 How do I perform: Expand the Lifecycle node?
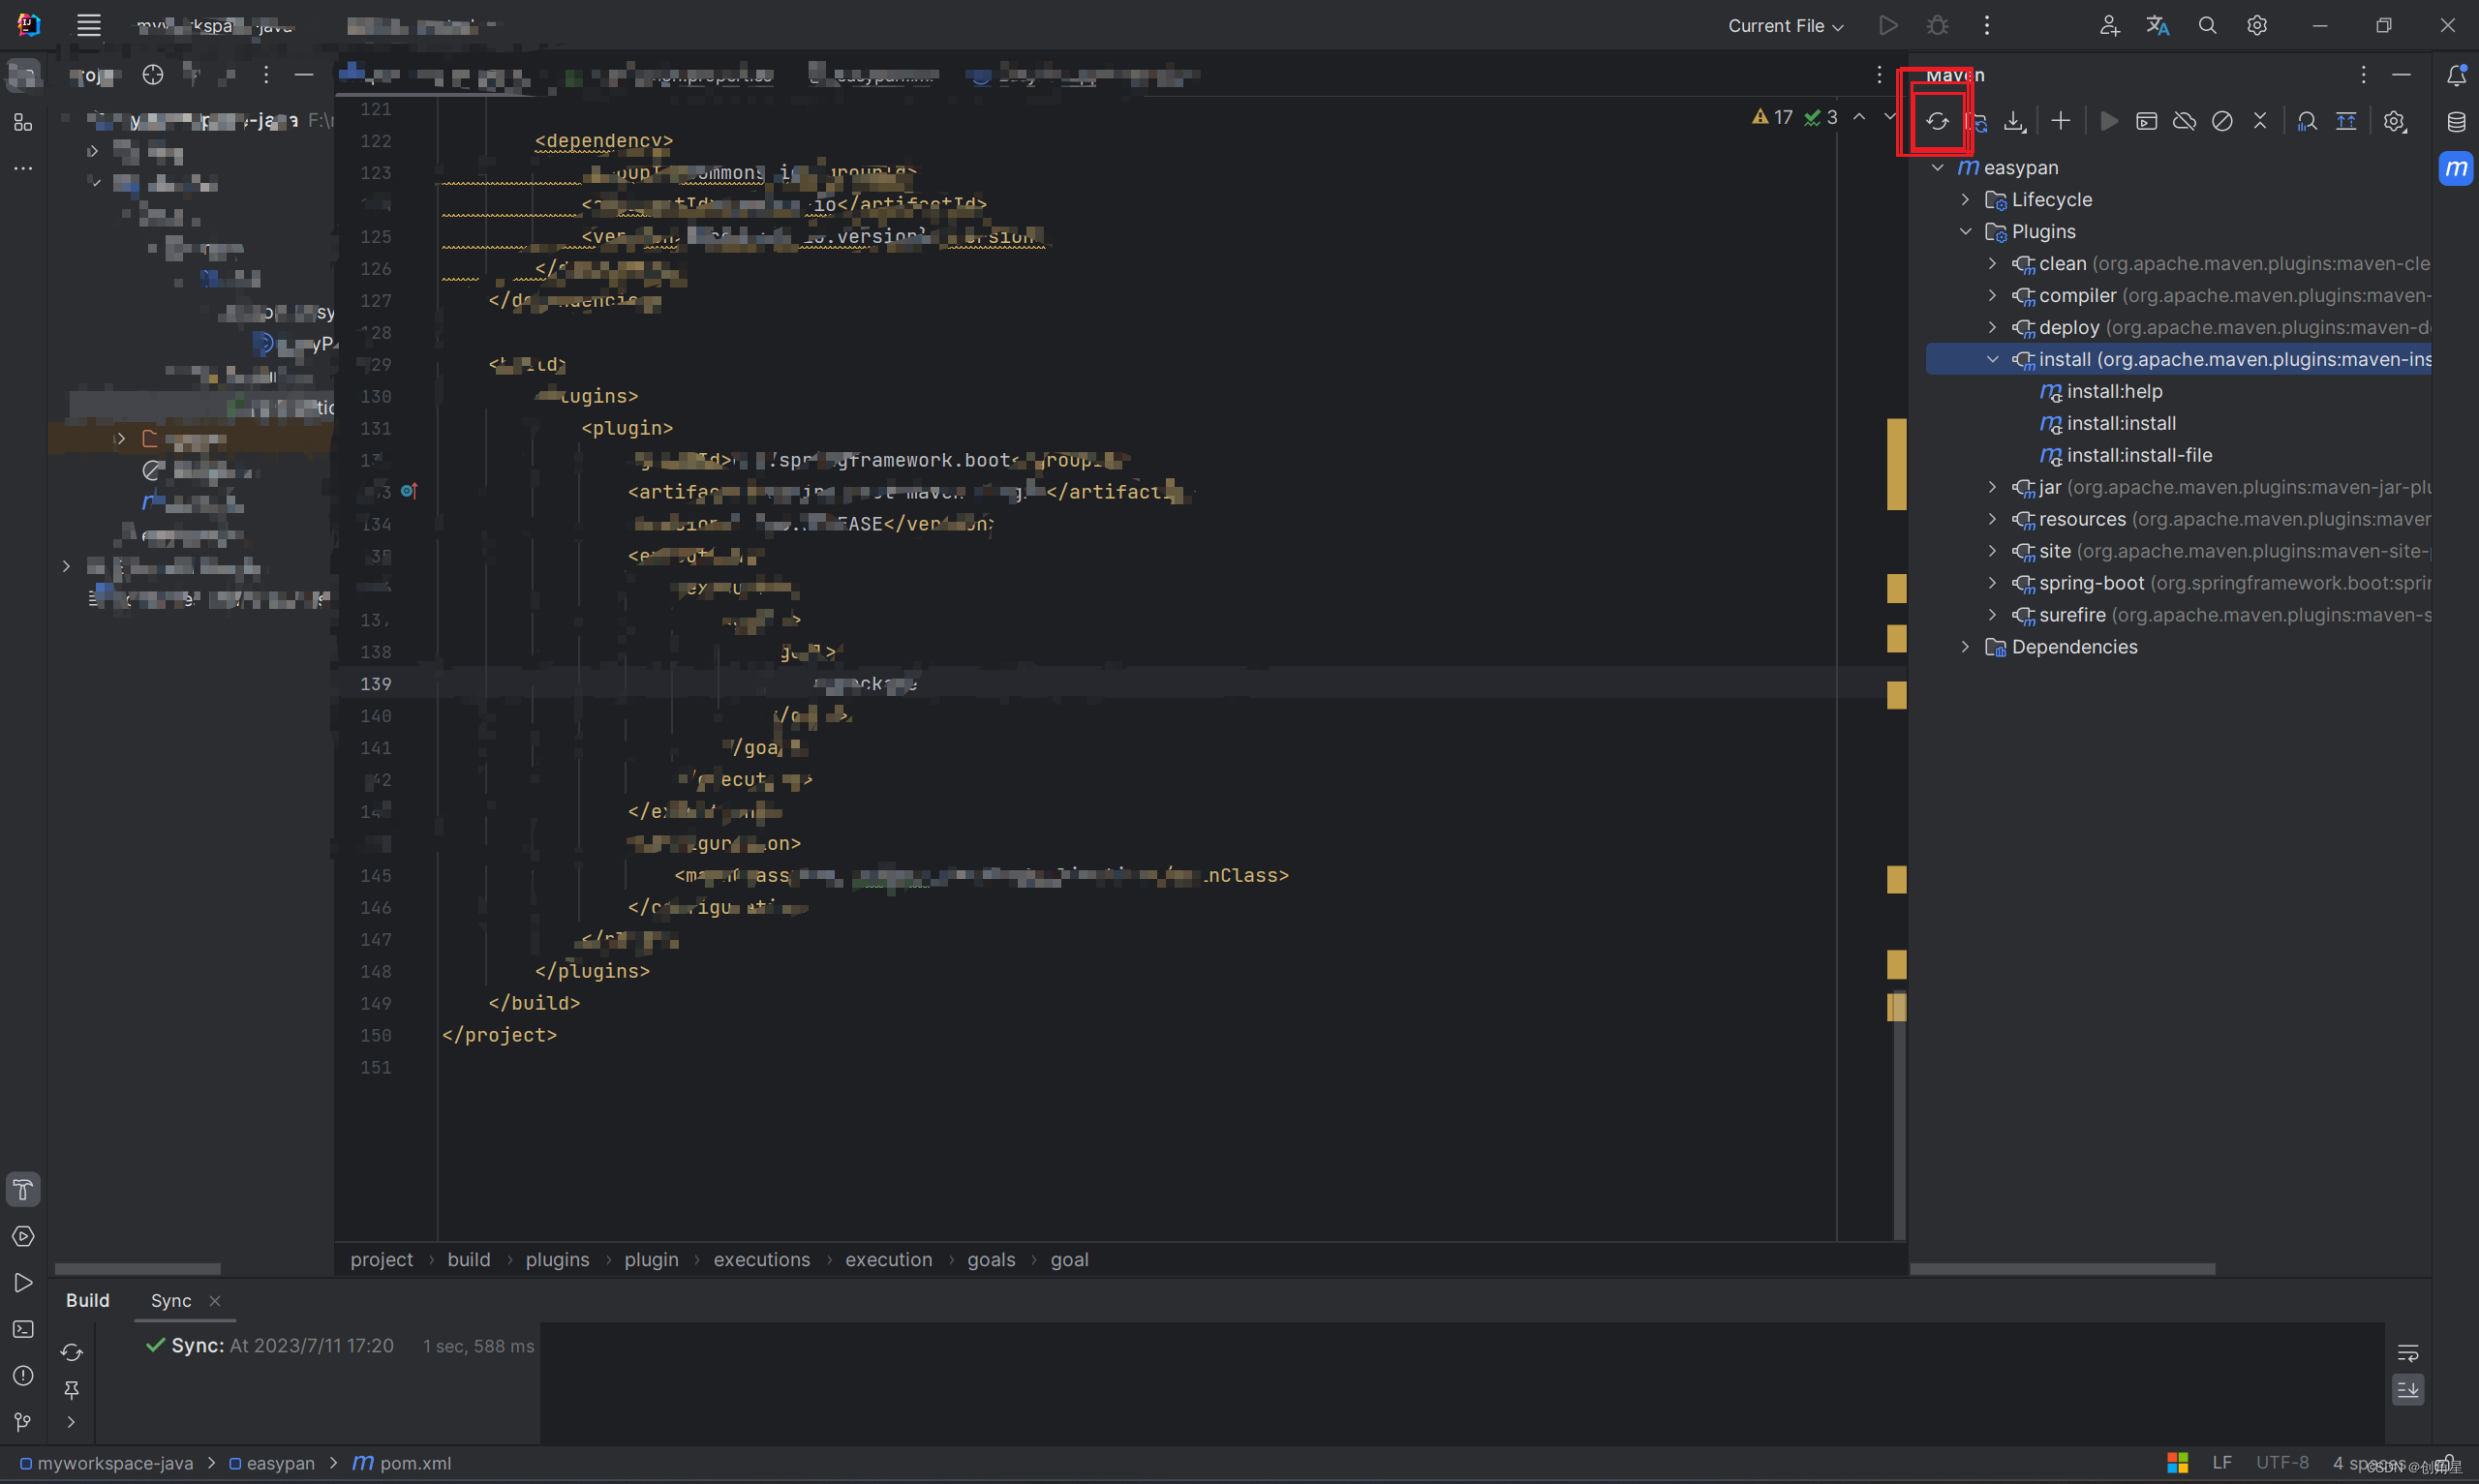1965,199
